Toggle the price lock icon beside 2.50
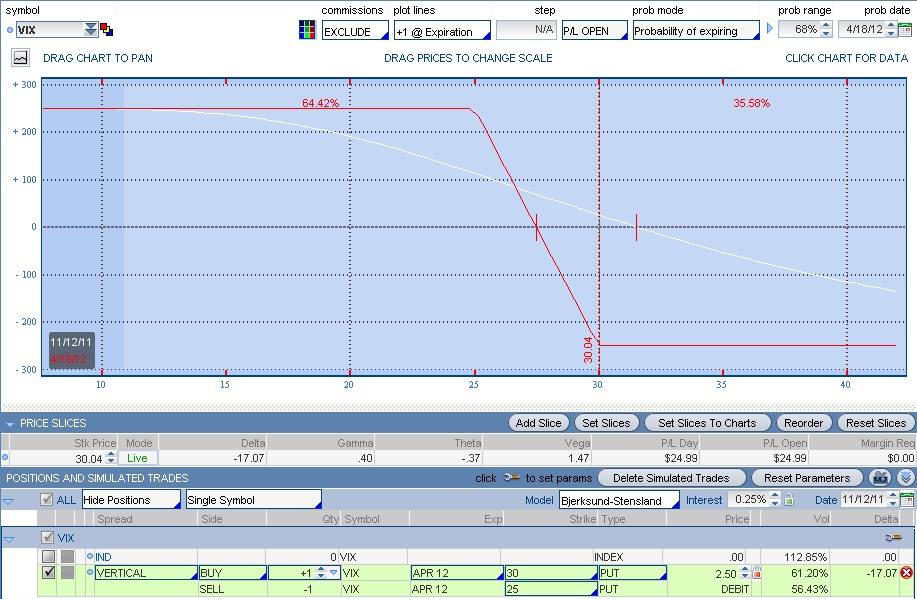The height and width of the screenshot is (599, 917). click(757, 572)
